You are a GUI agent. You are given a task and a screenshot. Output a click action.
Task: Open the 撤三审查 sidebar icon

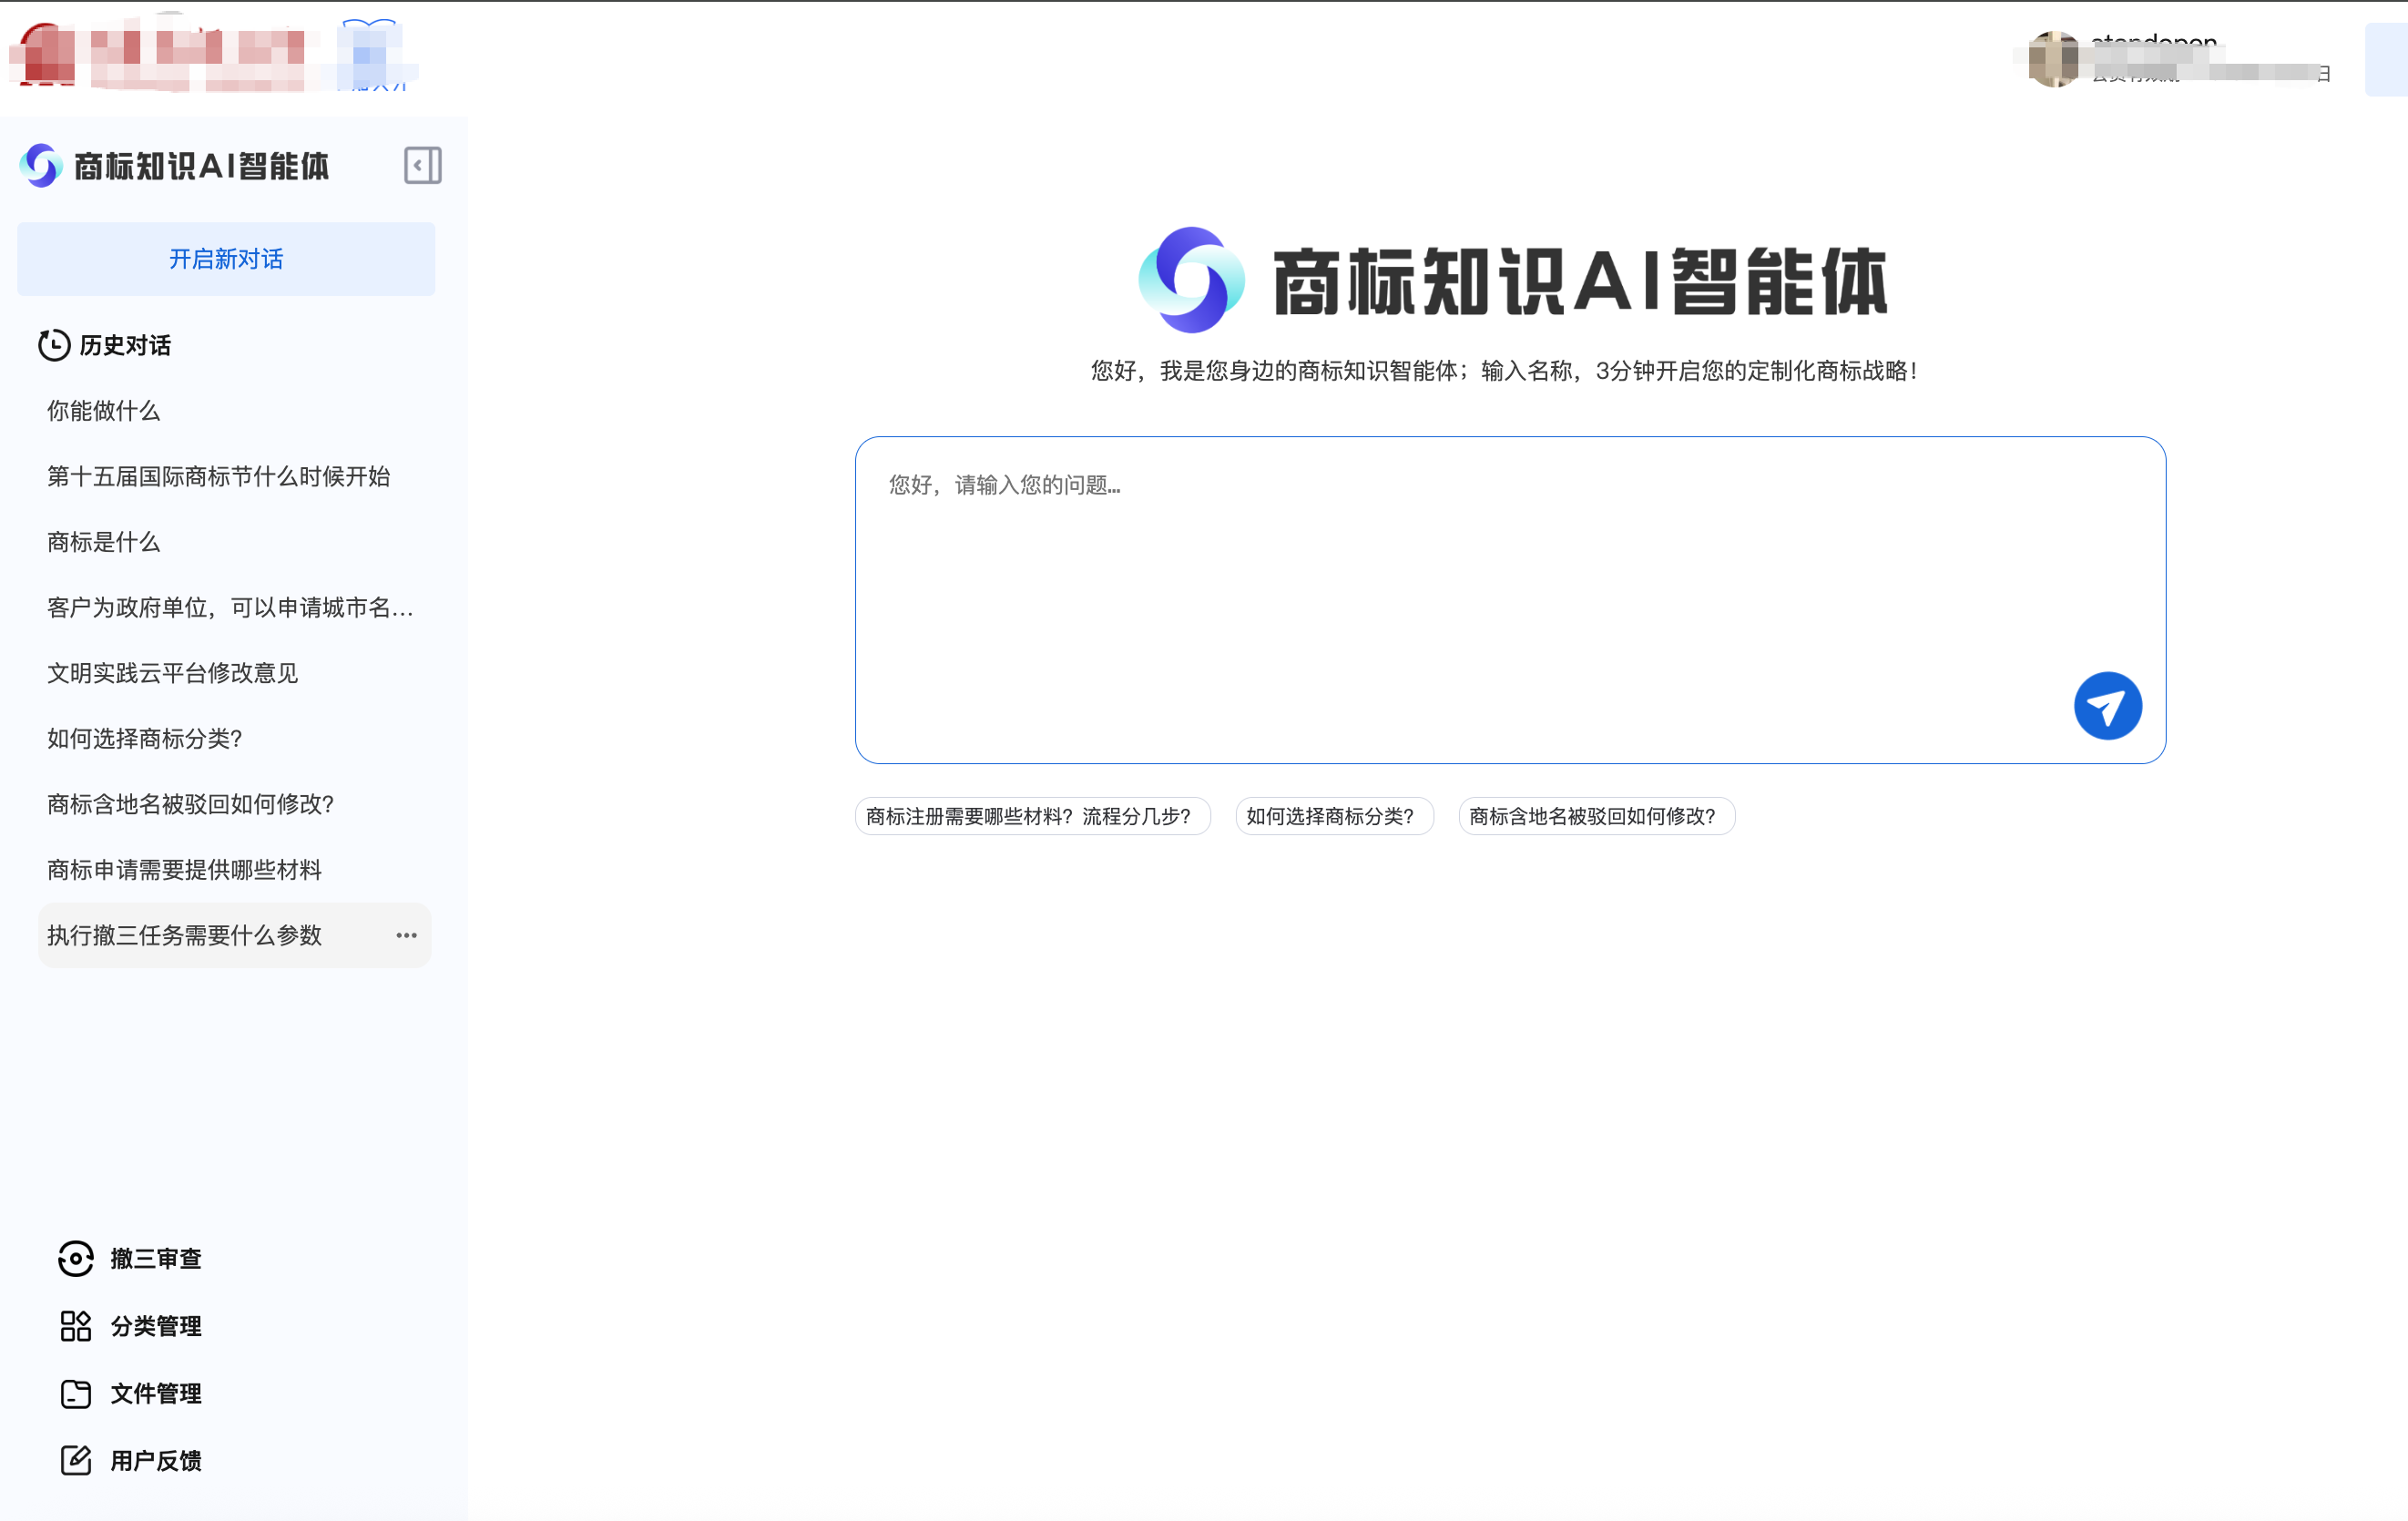76,1259
